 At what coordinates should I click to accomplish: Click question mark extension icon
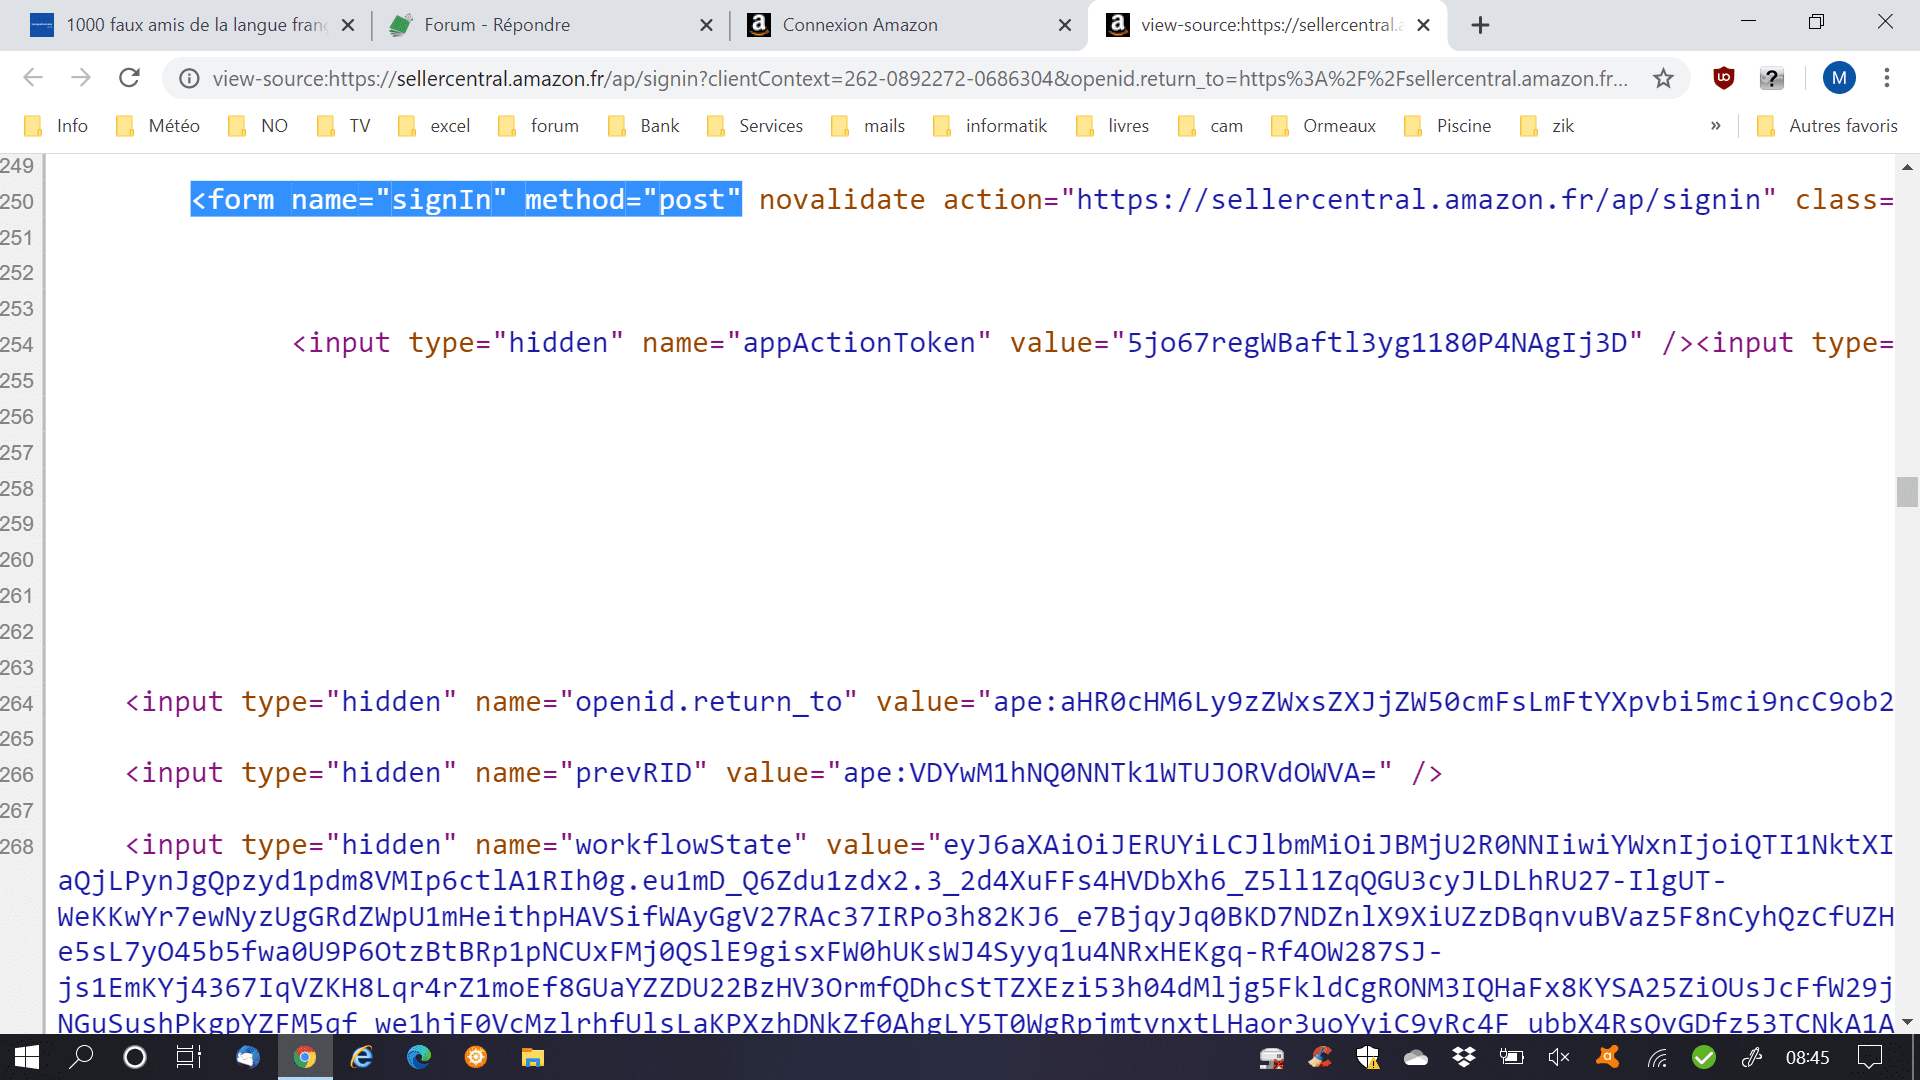[1771, 78]
